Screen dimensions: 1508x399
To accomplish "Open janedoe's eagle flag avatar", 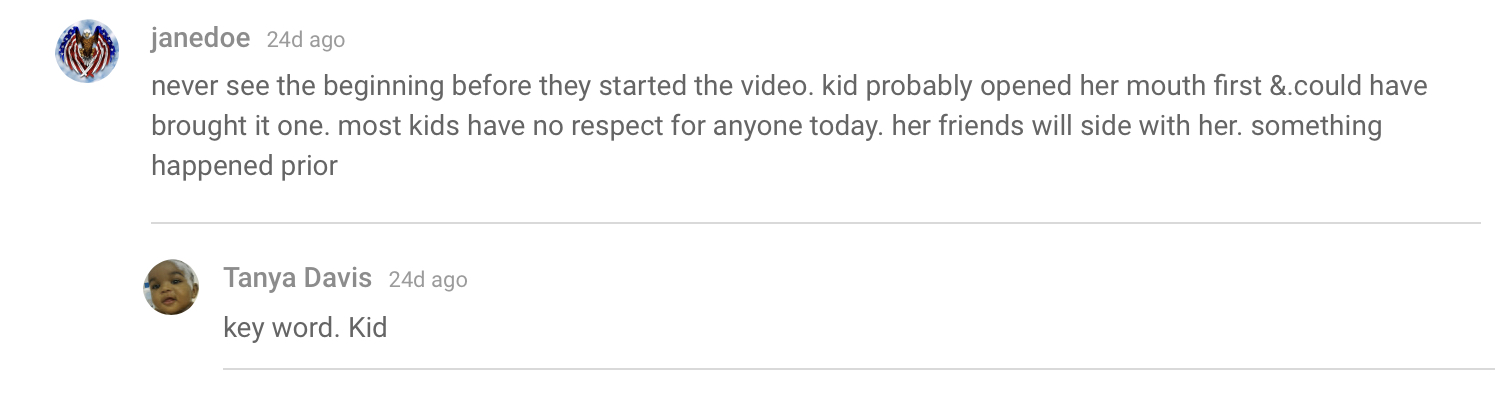I will pos(87,50).
